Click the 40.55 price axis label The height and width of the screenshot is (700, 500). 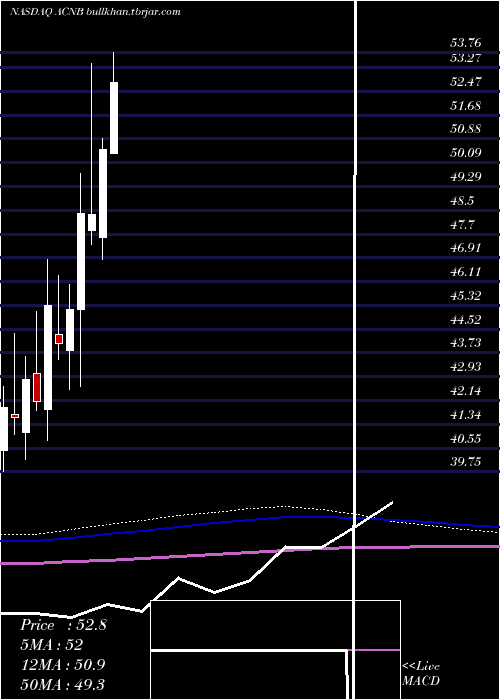466,439
